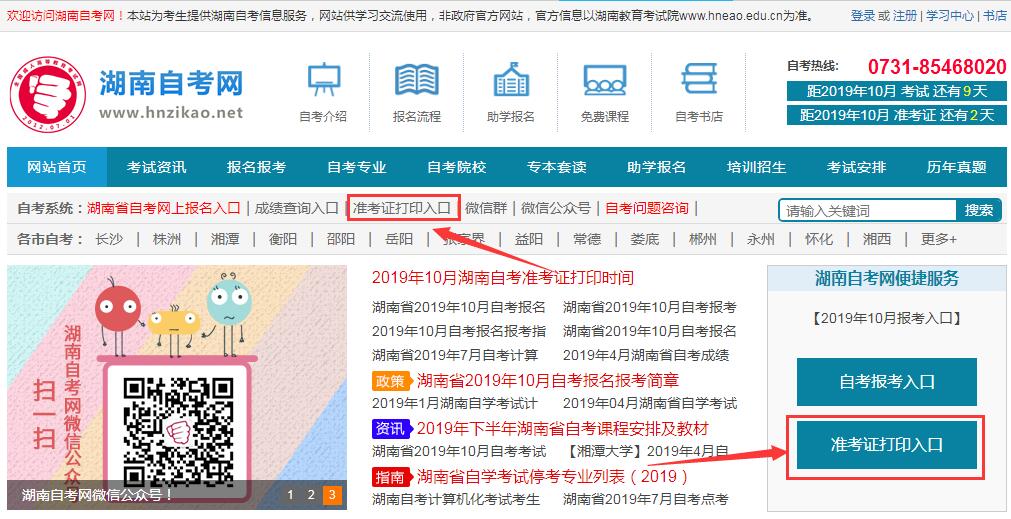Click the 自考书店 stacked books icon
1011x519 pixels.
[x=698, y=80]
